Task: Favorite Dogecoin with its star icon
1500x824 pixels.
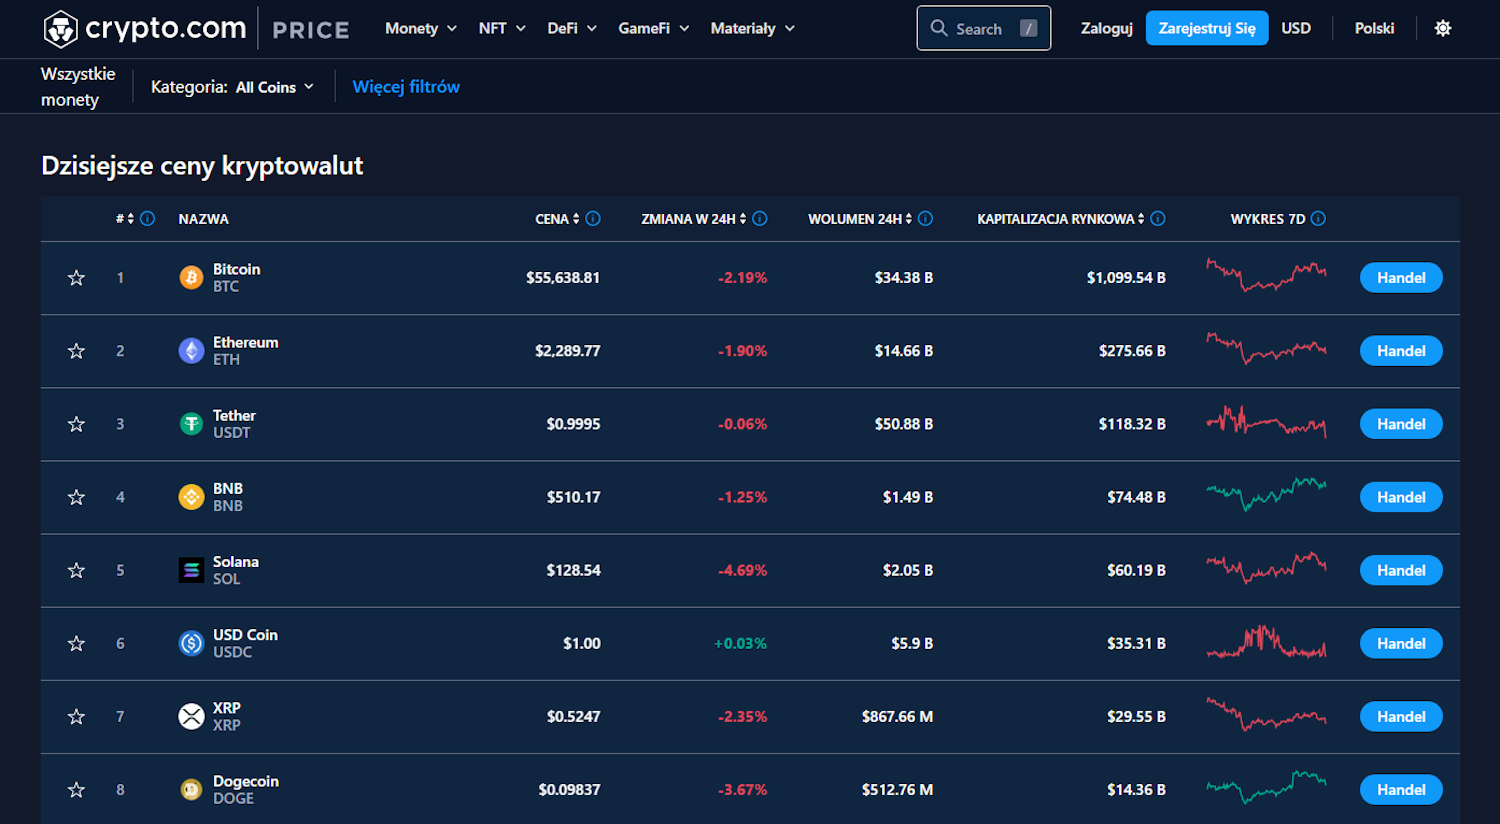Action: (76, 790)
